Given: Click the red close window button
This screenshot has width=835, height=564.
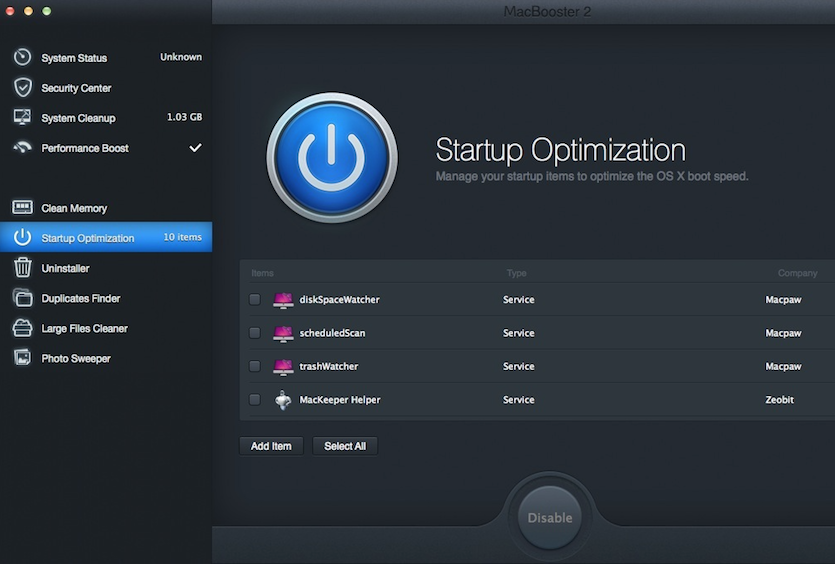Looking at the screenshot, I should pyautogui.click(x=10, y=11).
